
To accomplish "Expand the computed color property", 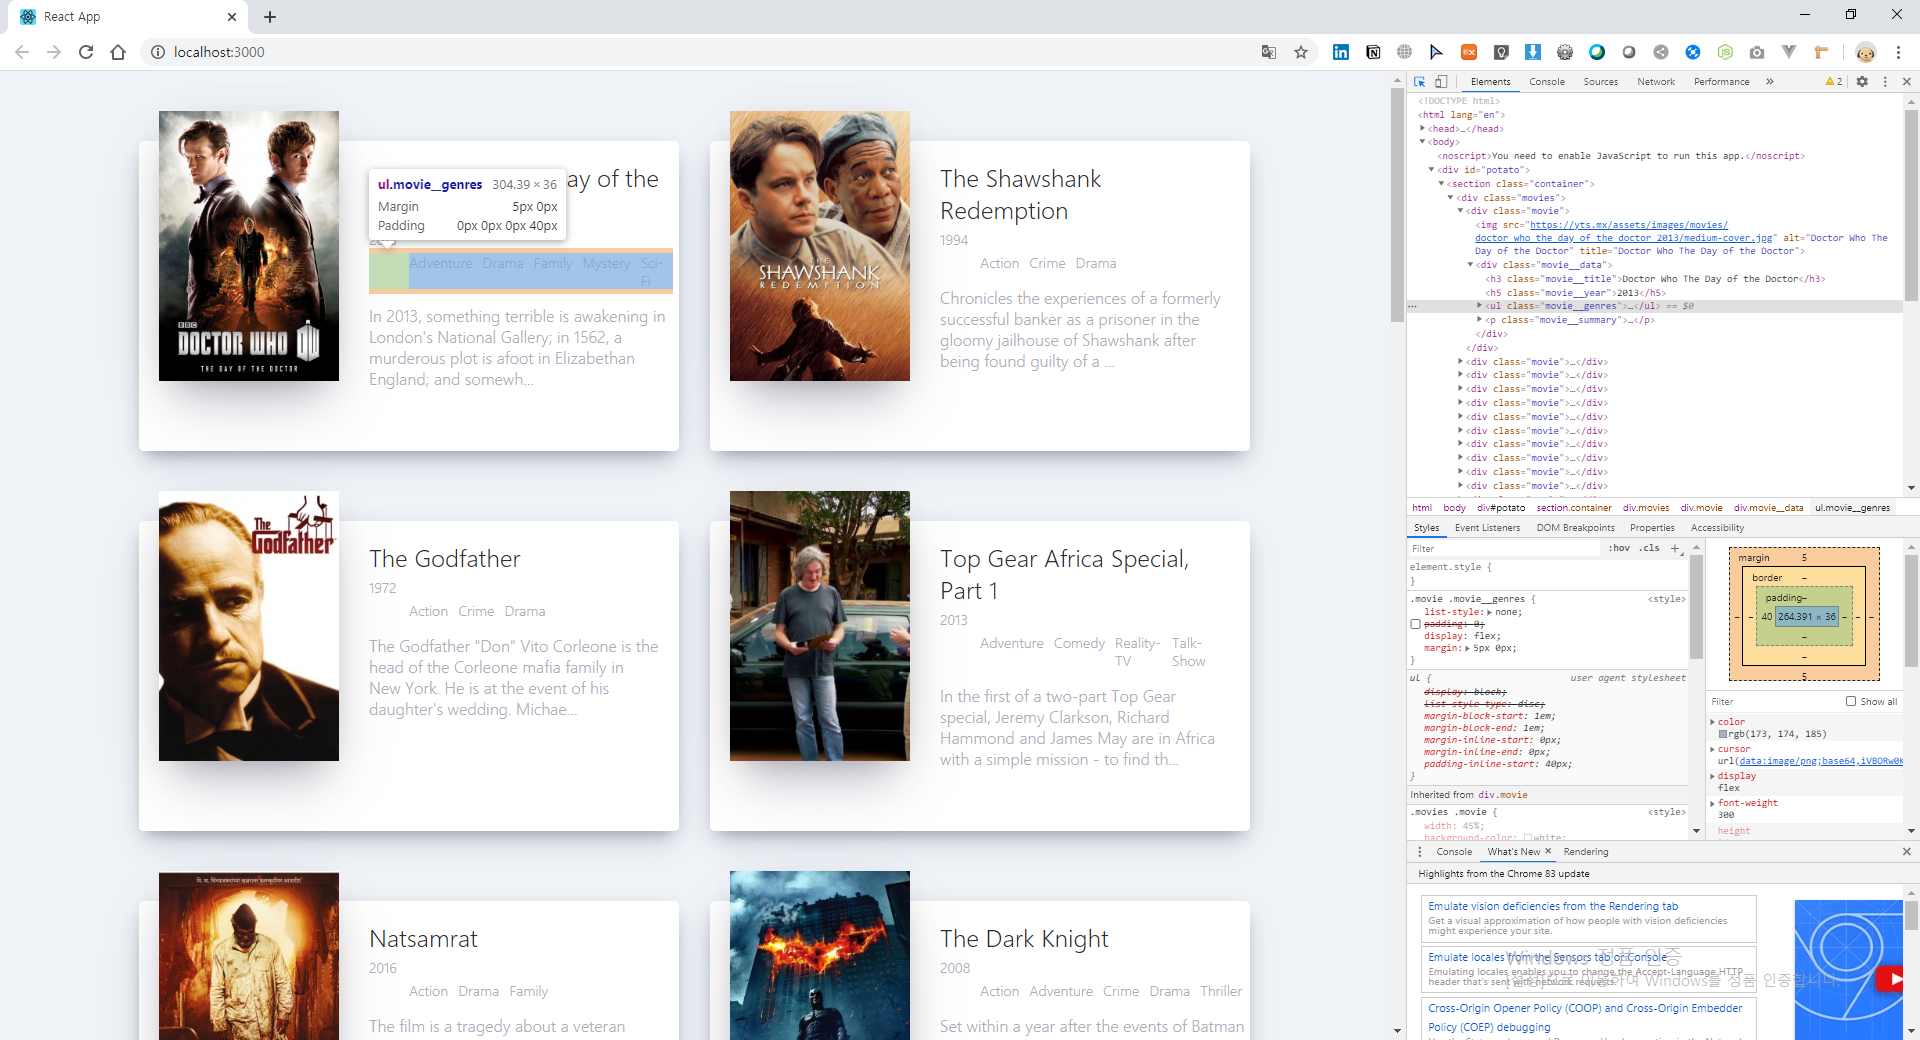I will pos(1713,722).
